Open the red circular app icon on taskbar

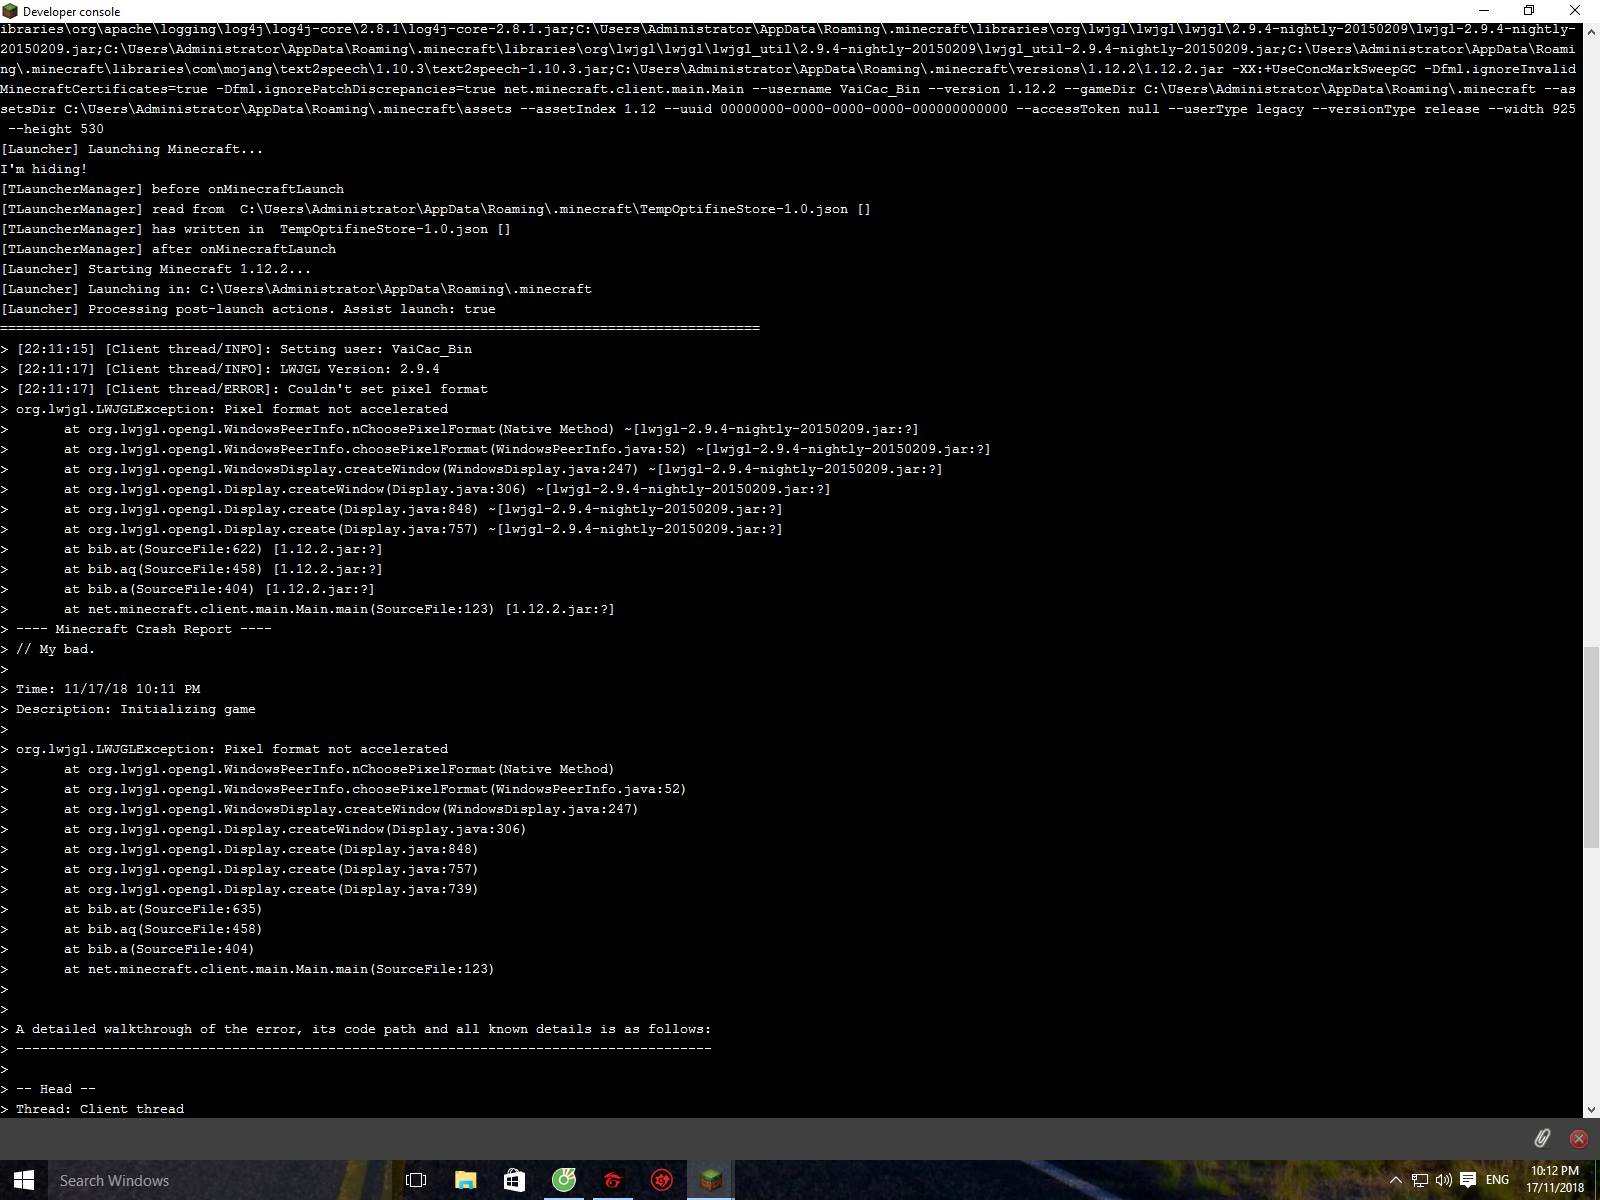[662, 1180]
